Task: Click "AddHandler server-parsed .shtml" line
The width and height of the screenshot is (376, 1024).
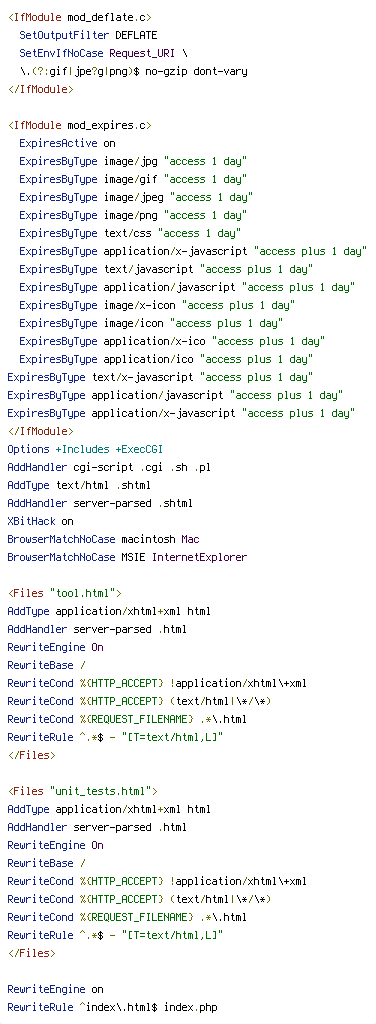Action: [100, 503]
